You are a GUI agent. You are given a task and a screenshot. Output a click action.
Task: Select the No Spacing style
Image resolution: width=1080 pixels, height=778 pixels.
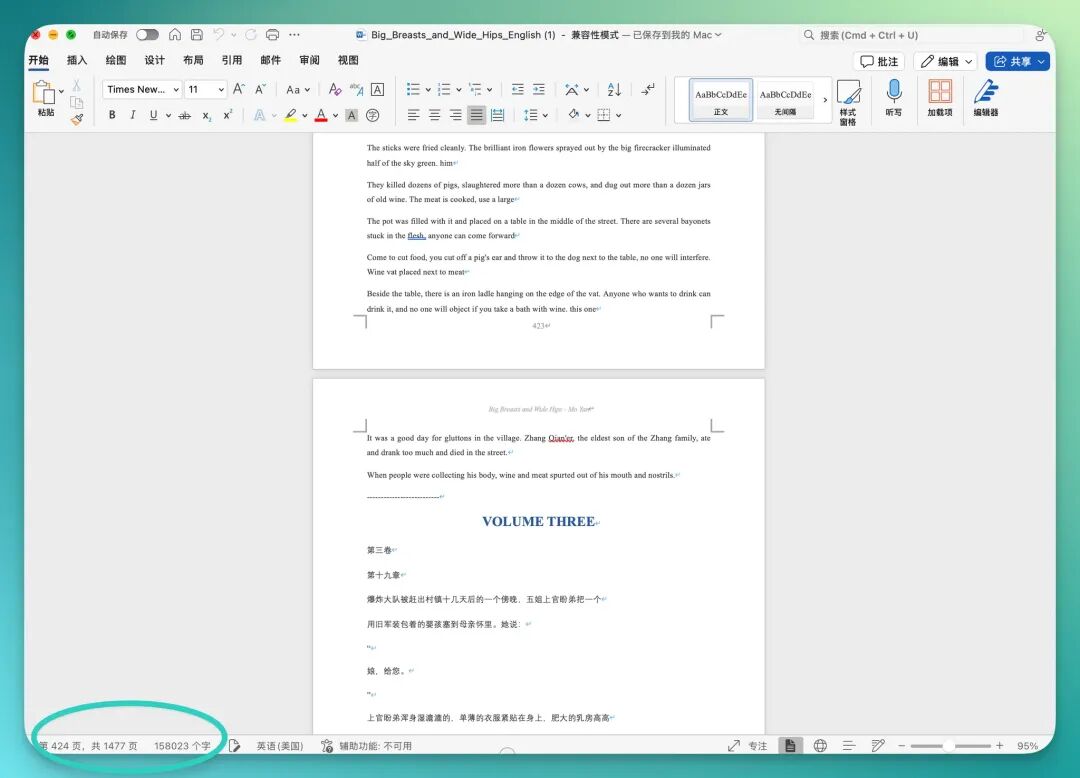[785, 101]
